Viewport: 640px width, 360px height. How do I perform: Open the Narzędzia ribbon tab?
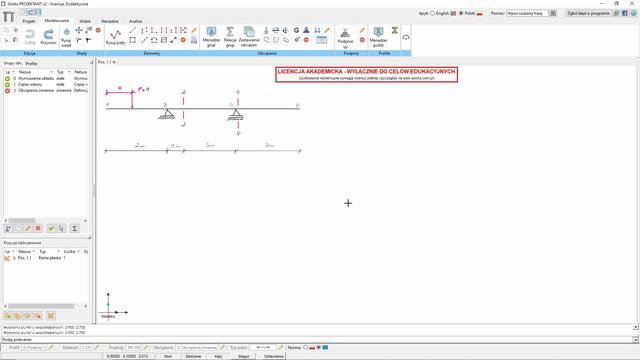pos(110,21)
